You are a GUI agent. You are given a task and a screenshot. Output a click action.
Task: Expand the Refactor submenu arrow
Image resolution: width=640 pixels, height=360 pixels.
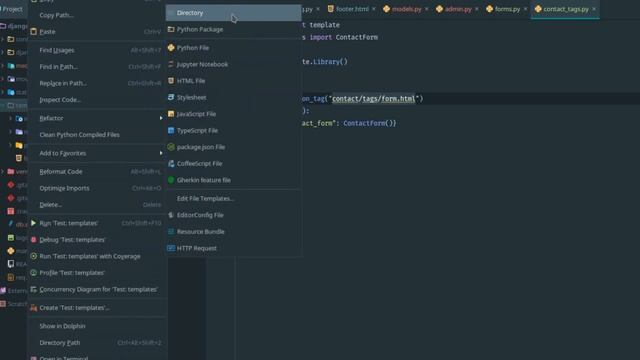pos(161,118)
